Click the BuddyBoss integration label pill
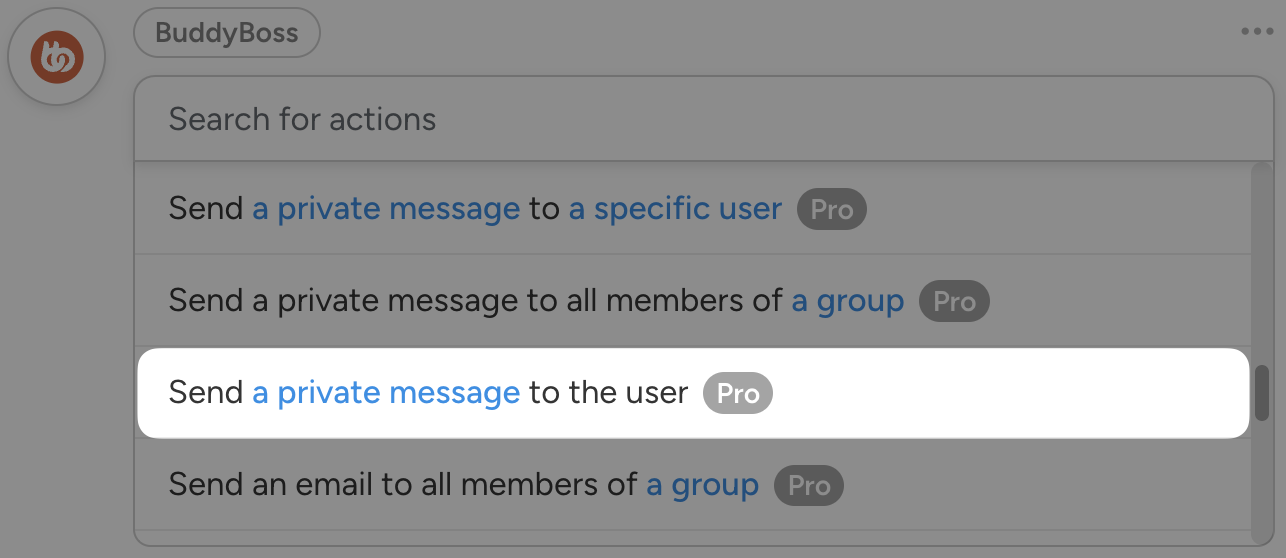This screenshot has width=1286, height=558. click(x=227, y=33)
